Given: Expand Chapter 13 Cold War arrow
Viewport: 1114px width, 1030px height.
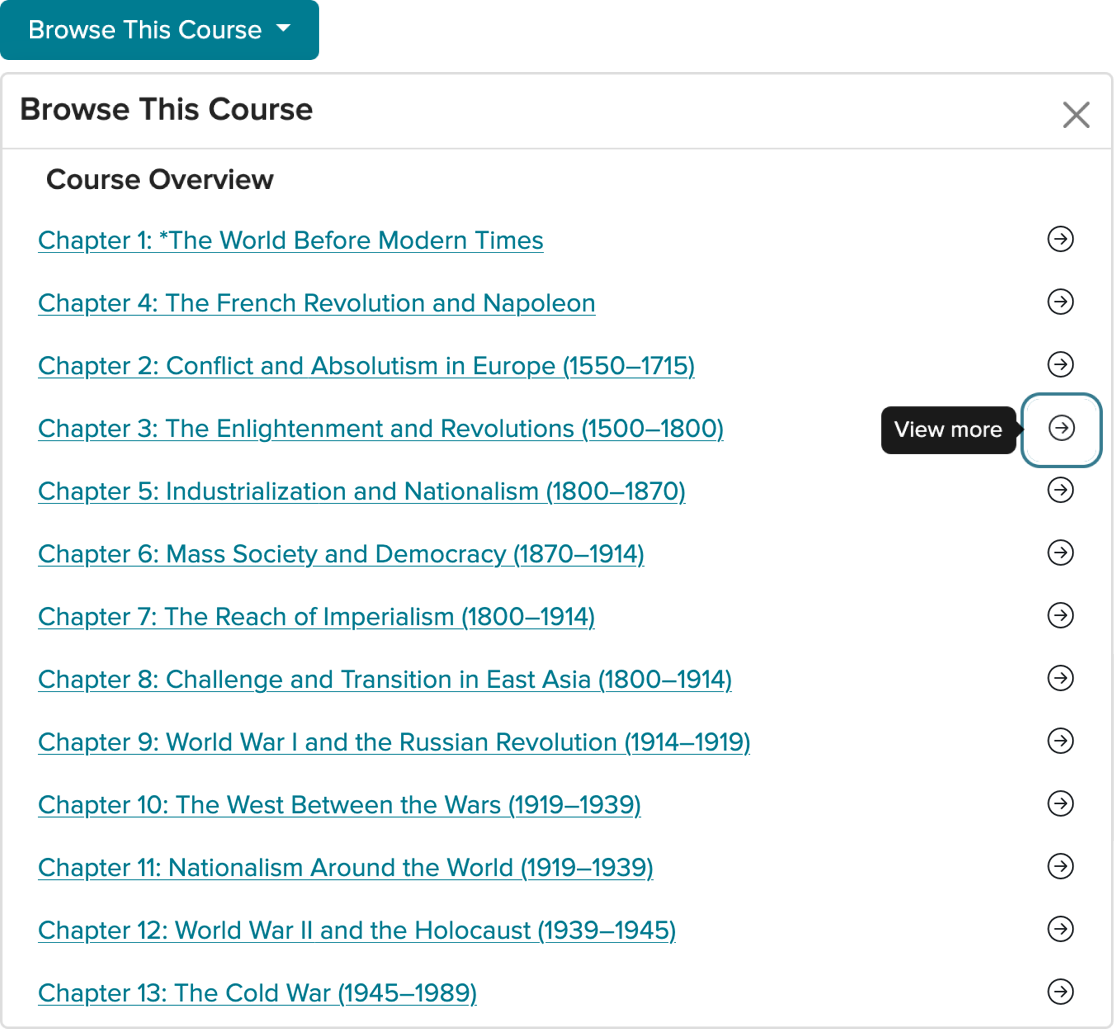Looking at the screenshot, I should 1060,992.
